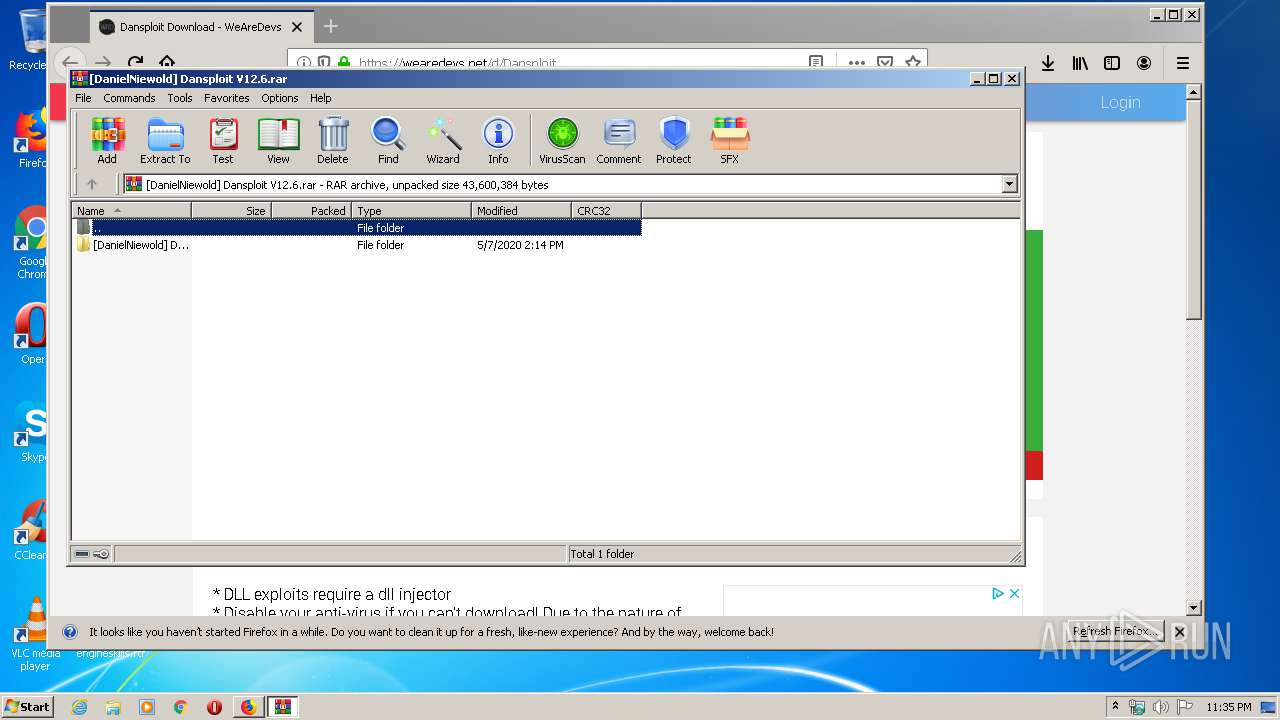Open the Favorites menu
This screenshot has width=1280, height=720.
227,98
